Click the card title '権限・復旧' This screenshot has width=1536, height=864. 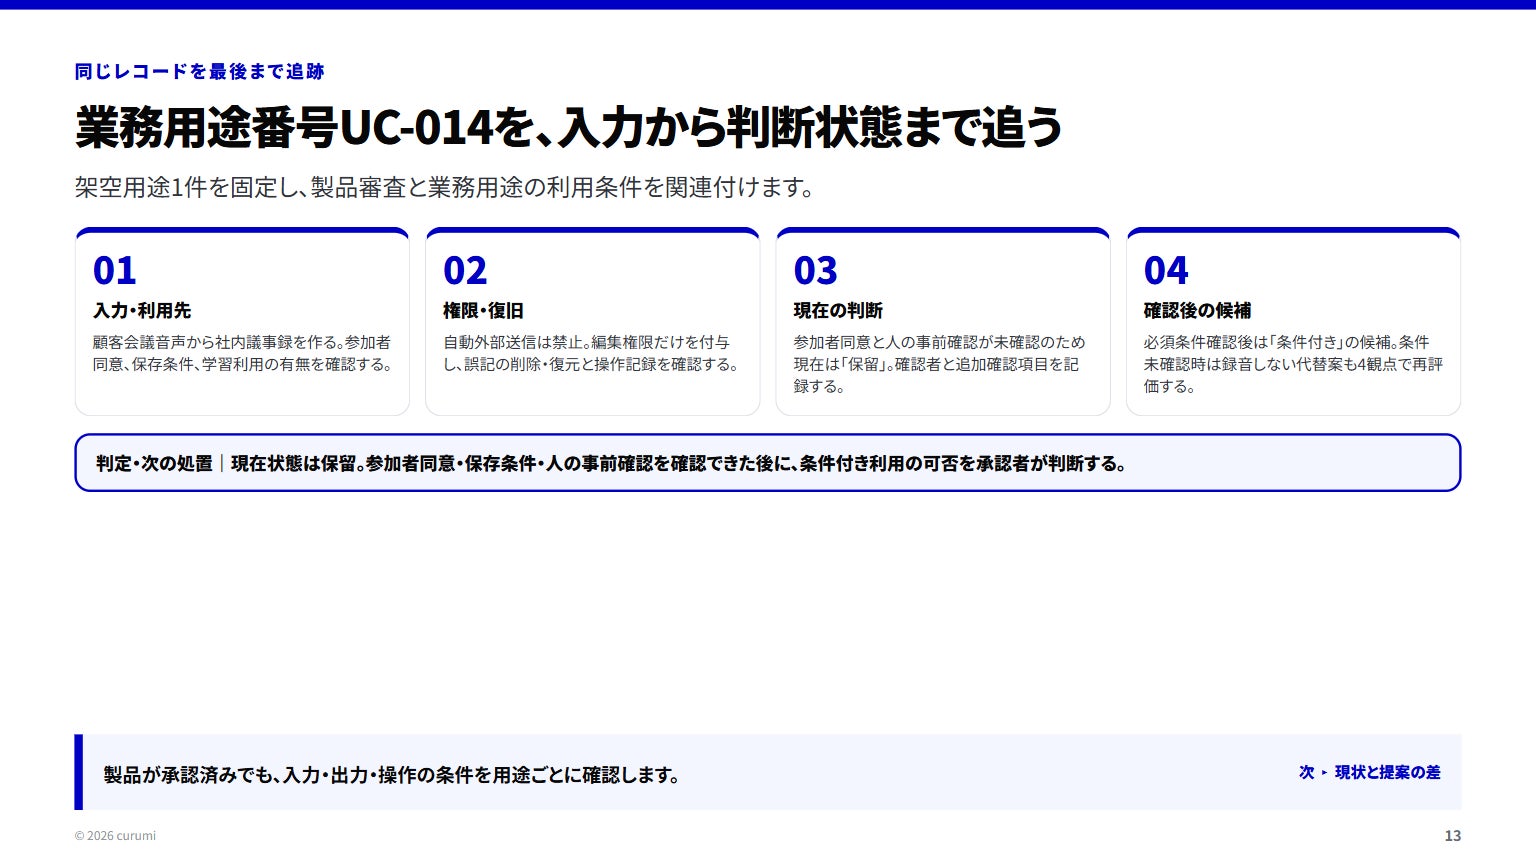(484, 310)
